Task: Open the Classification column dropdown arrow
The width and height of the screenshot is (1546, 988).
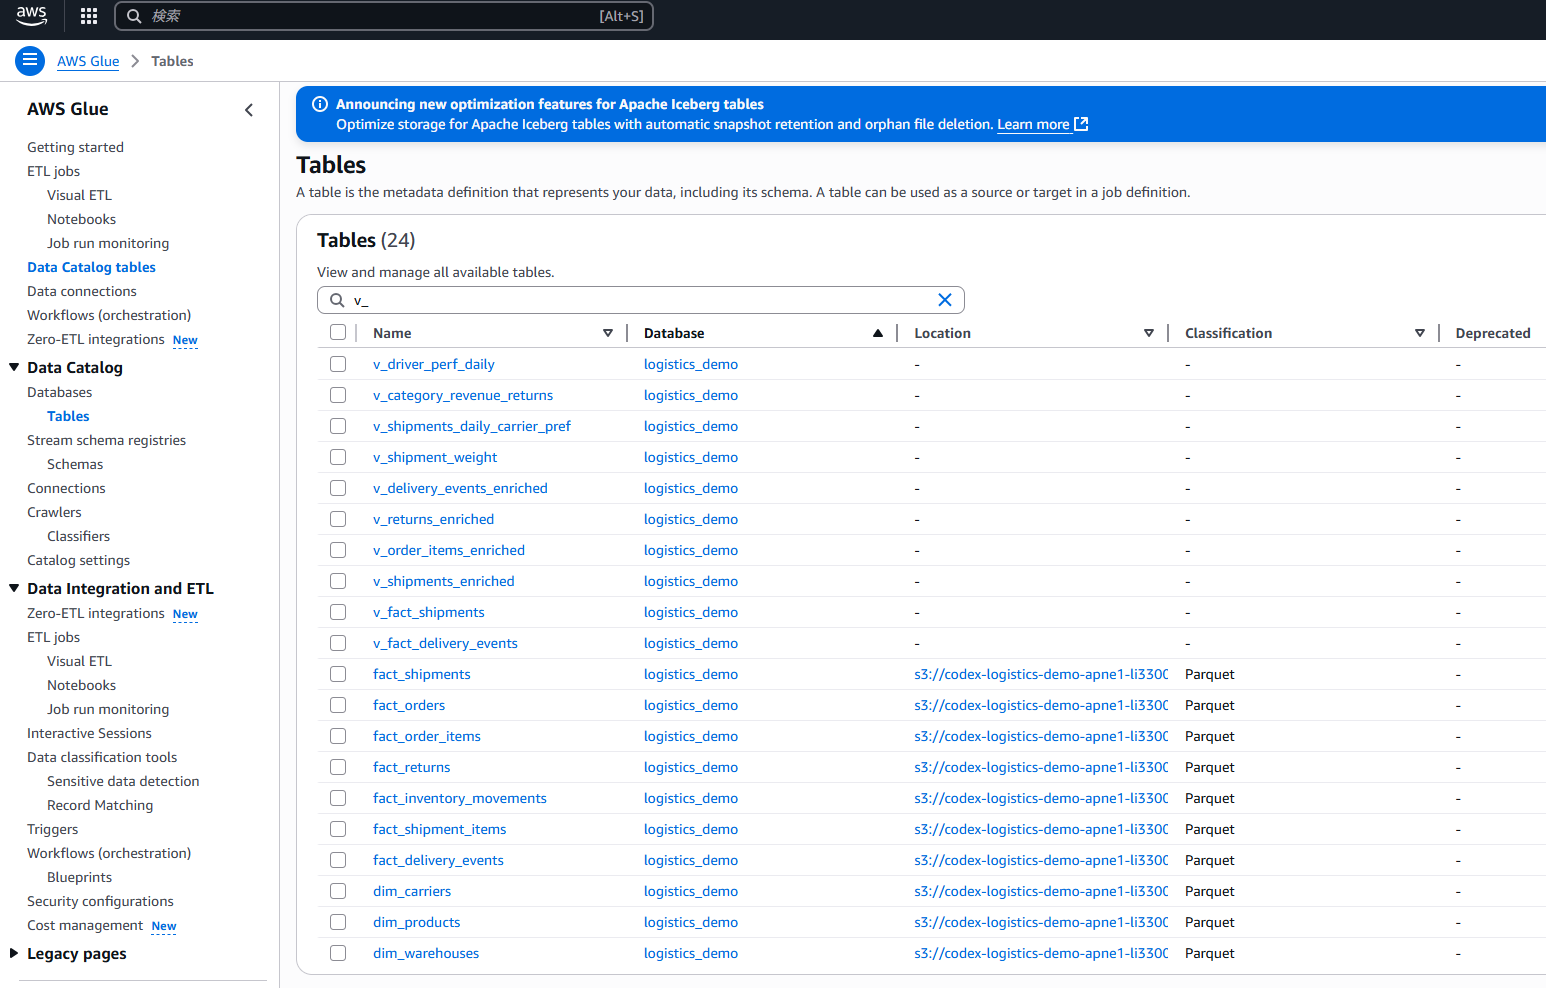Action: [x=1419, y=333]
